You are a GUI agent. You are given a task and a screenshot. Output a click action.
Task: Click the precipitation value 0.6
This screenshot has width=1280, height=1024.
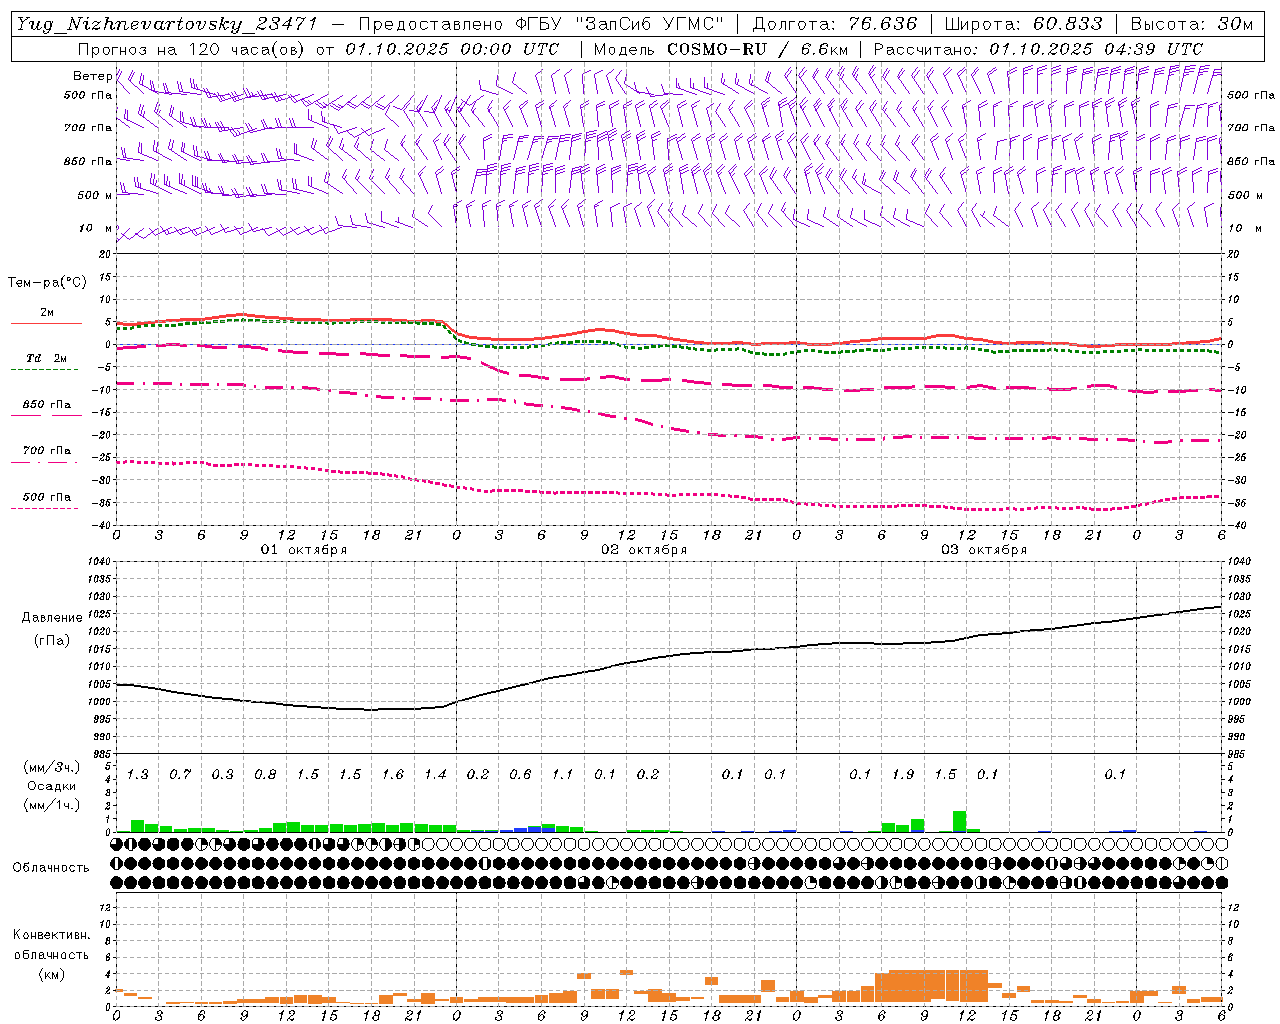[x=520, y=774]
